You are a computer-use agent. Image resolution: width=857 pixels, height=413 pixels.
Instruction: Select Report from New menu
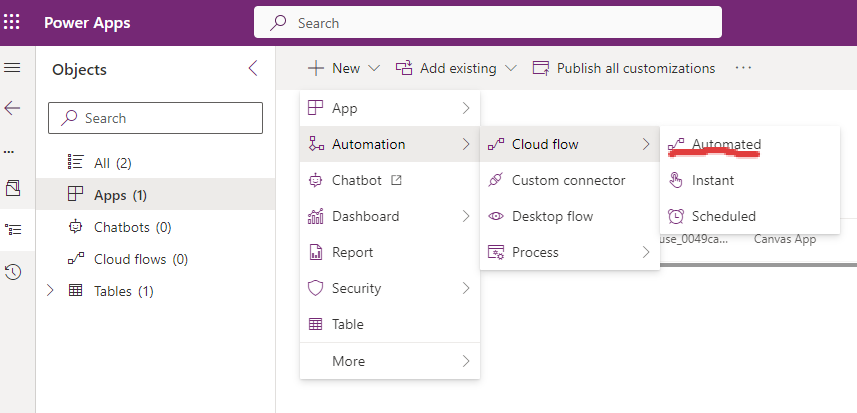[x=390, y=252]
